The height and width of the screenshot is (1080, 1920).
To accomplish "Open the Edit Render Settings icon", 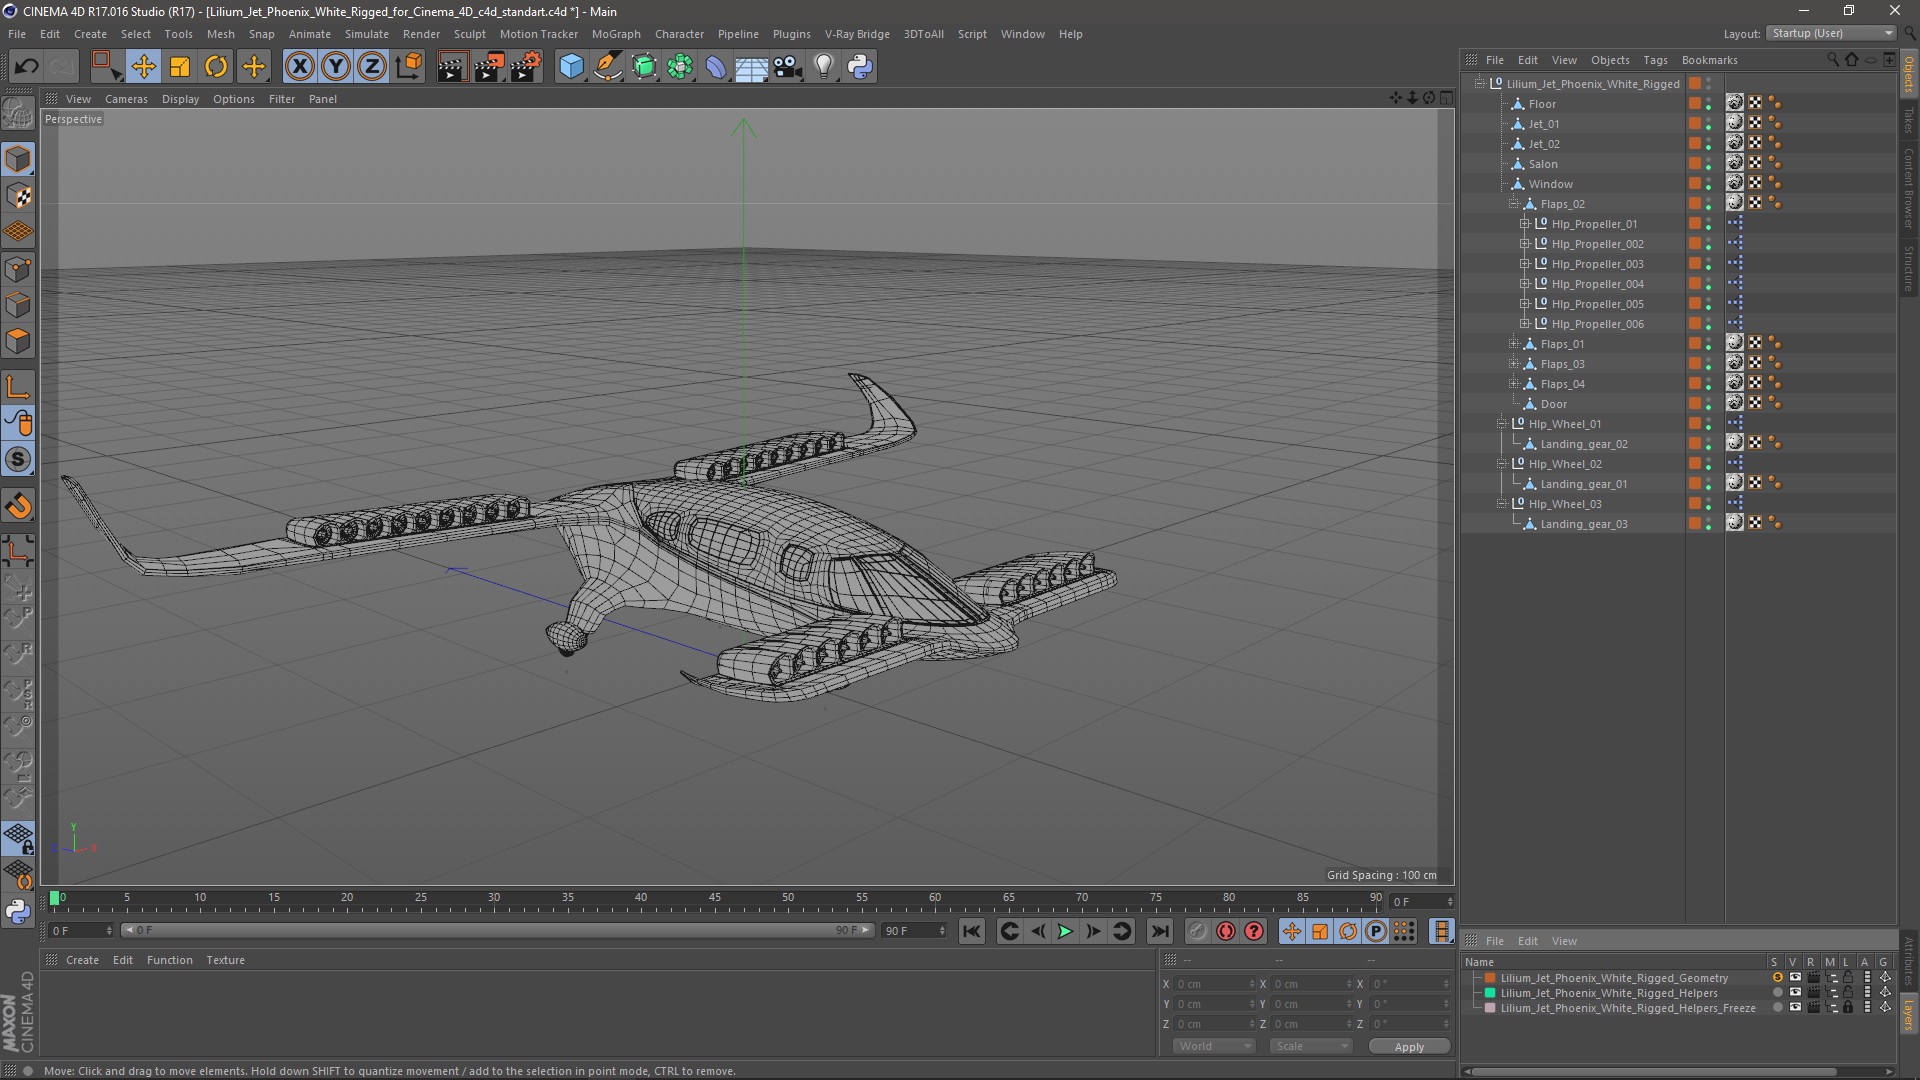I will tap(525, 67).
